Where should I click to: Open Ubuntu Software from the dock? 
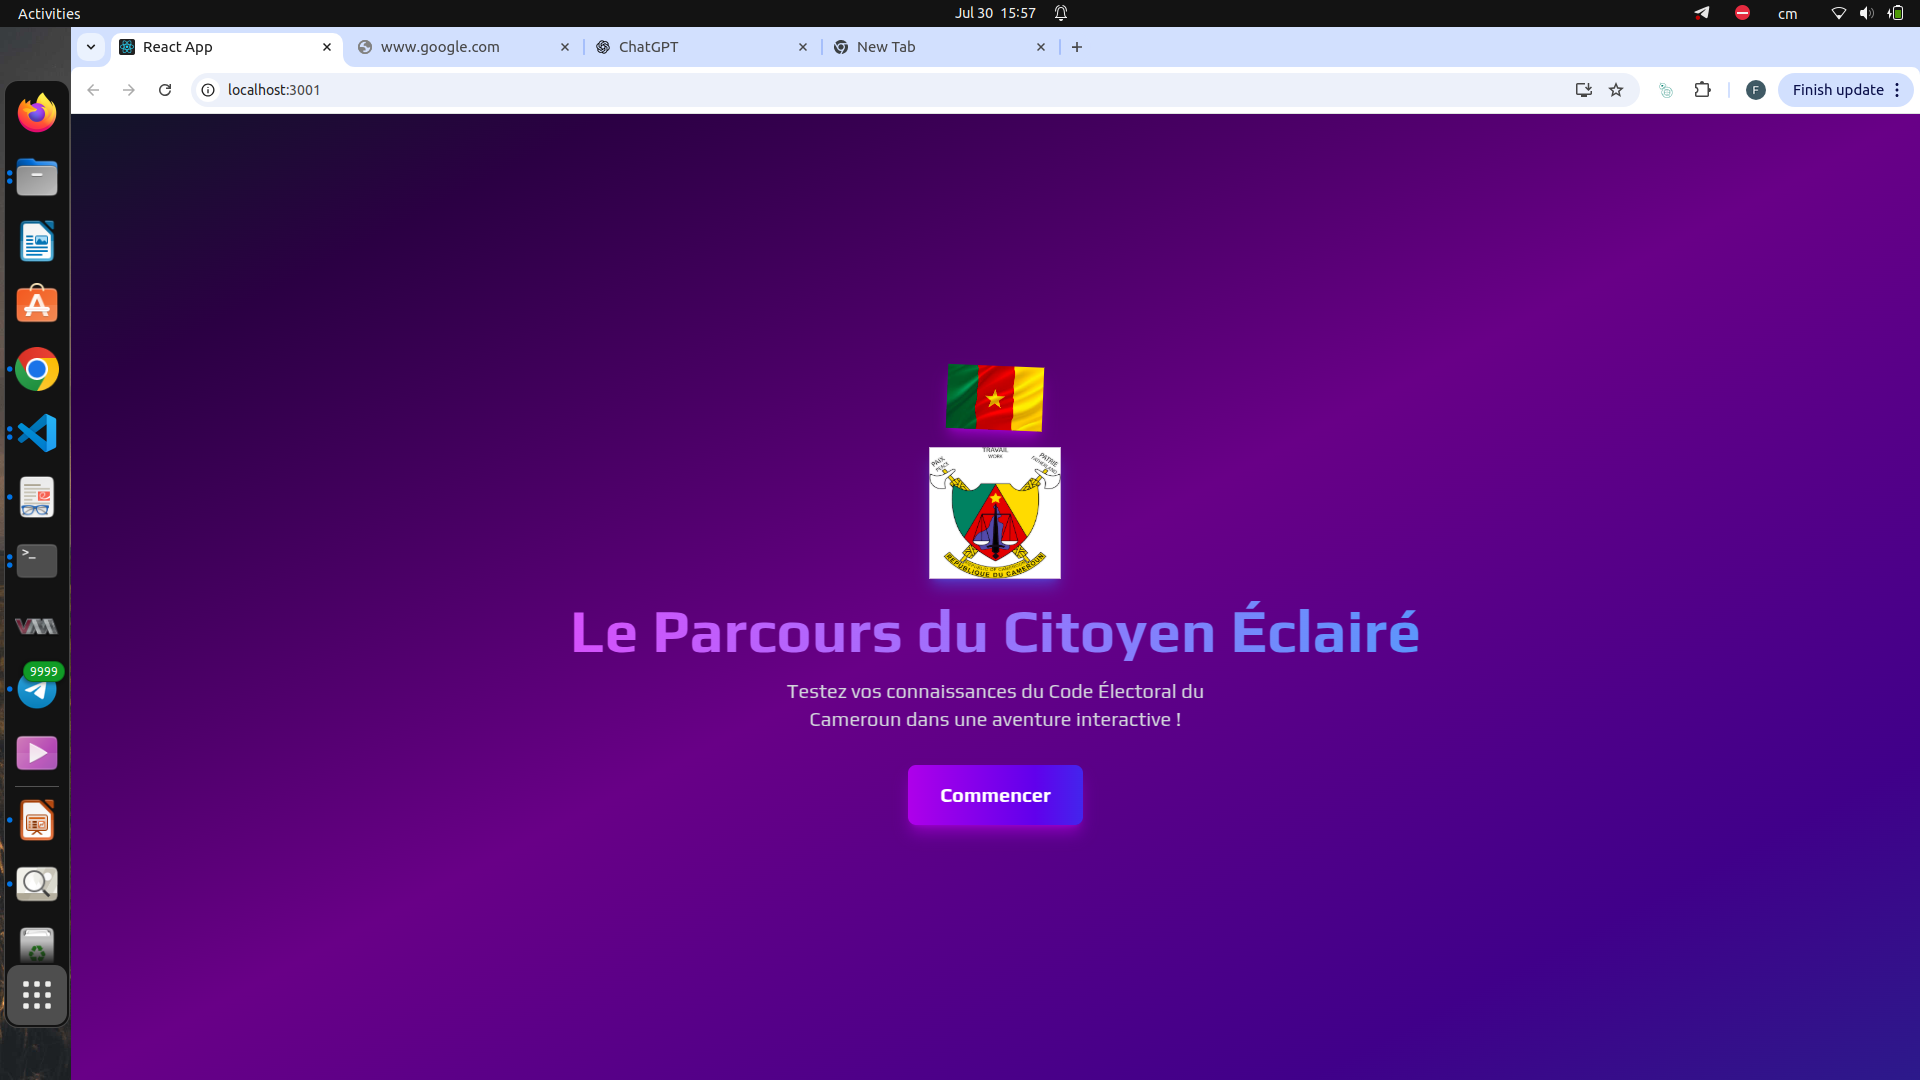pos(37,305)
